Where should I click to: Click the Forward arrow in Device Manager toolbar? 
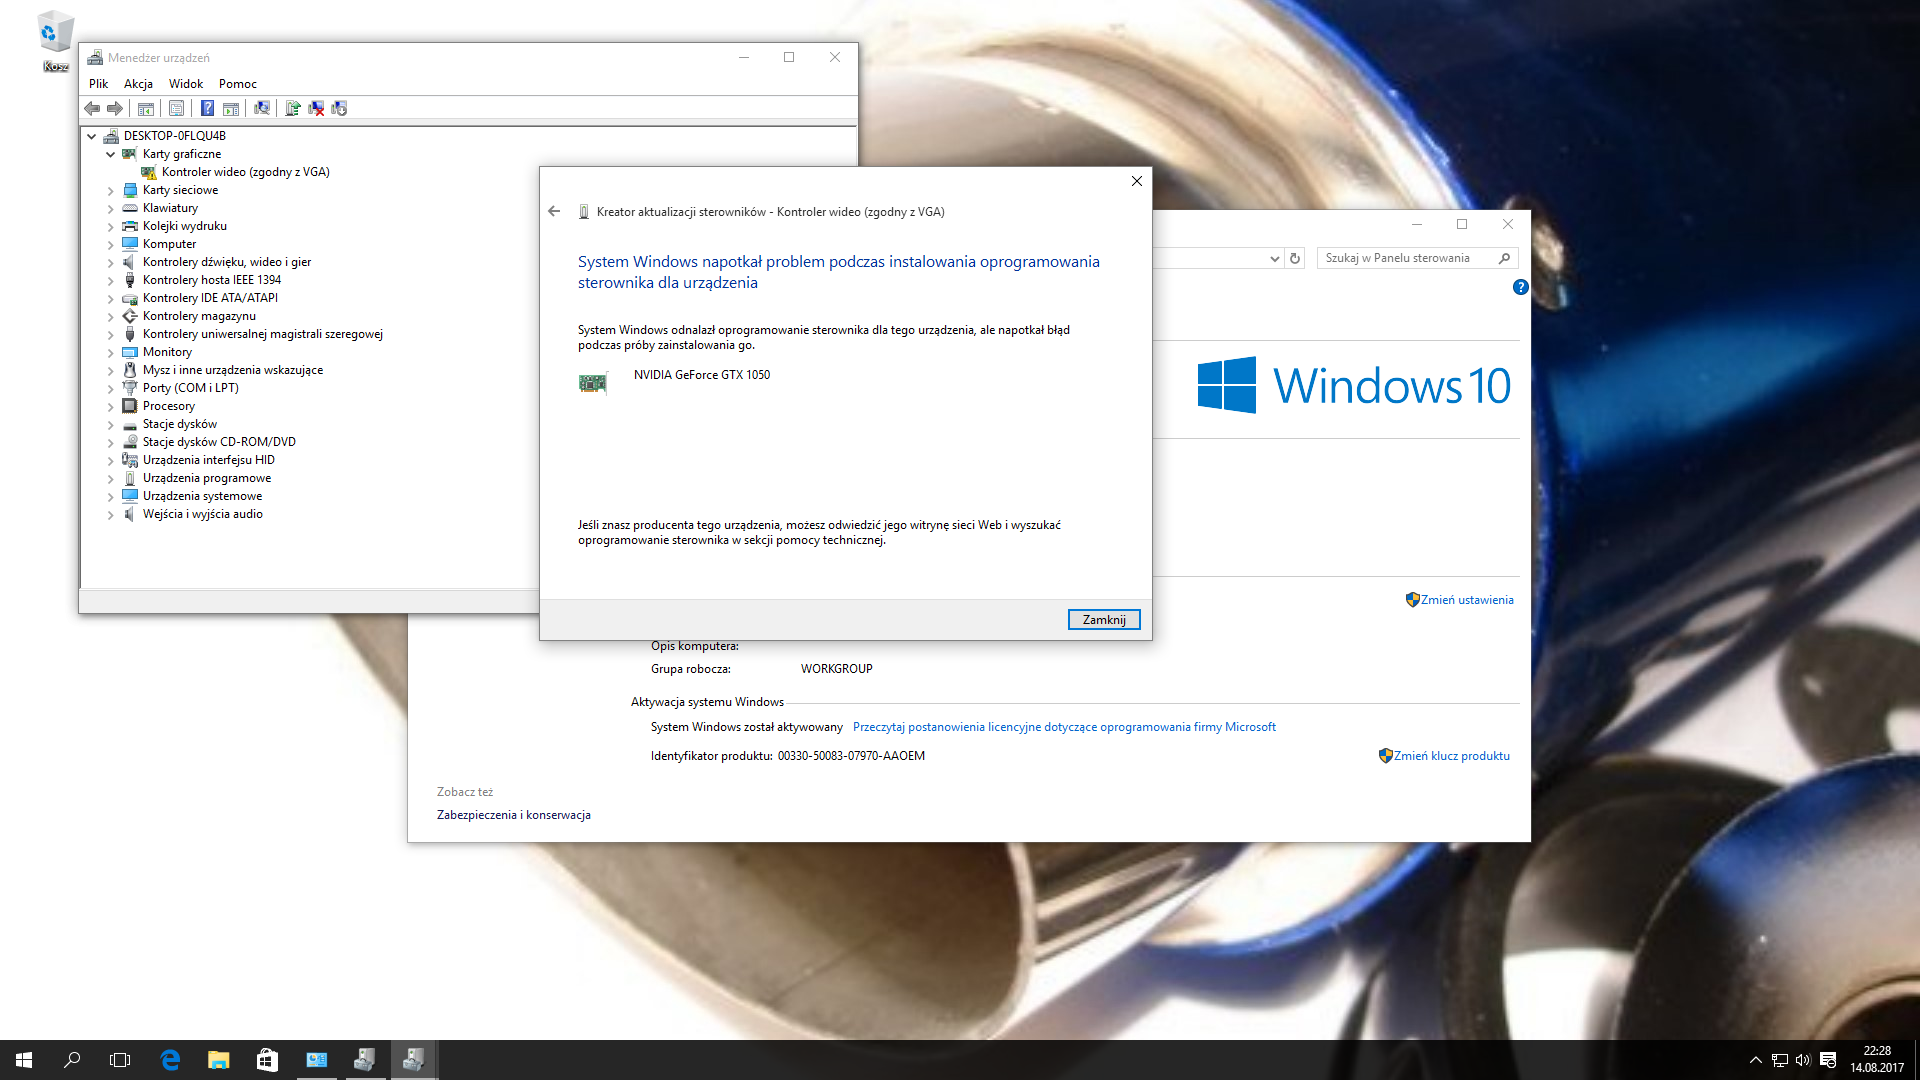point(115,108)
